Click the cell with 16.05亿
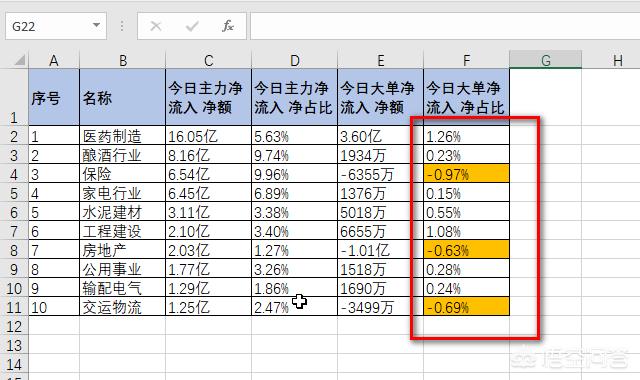 [209, 136]
